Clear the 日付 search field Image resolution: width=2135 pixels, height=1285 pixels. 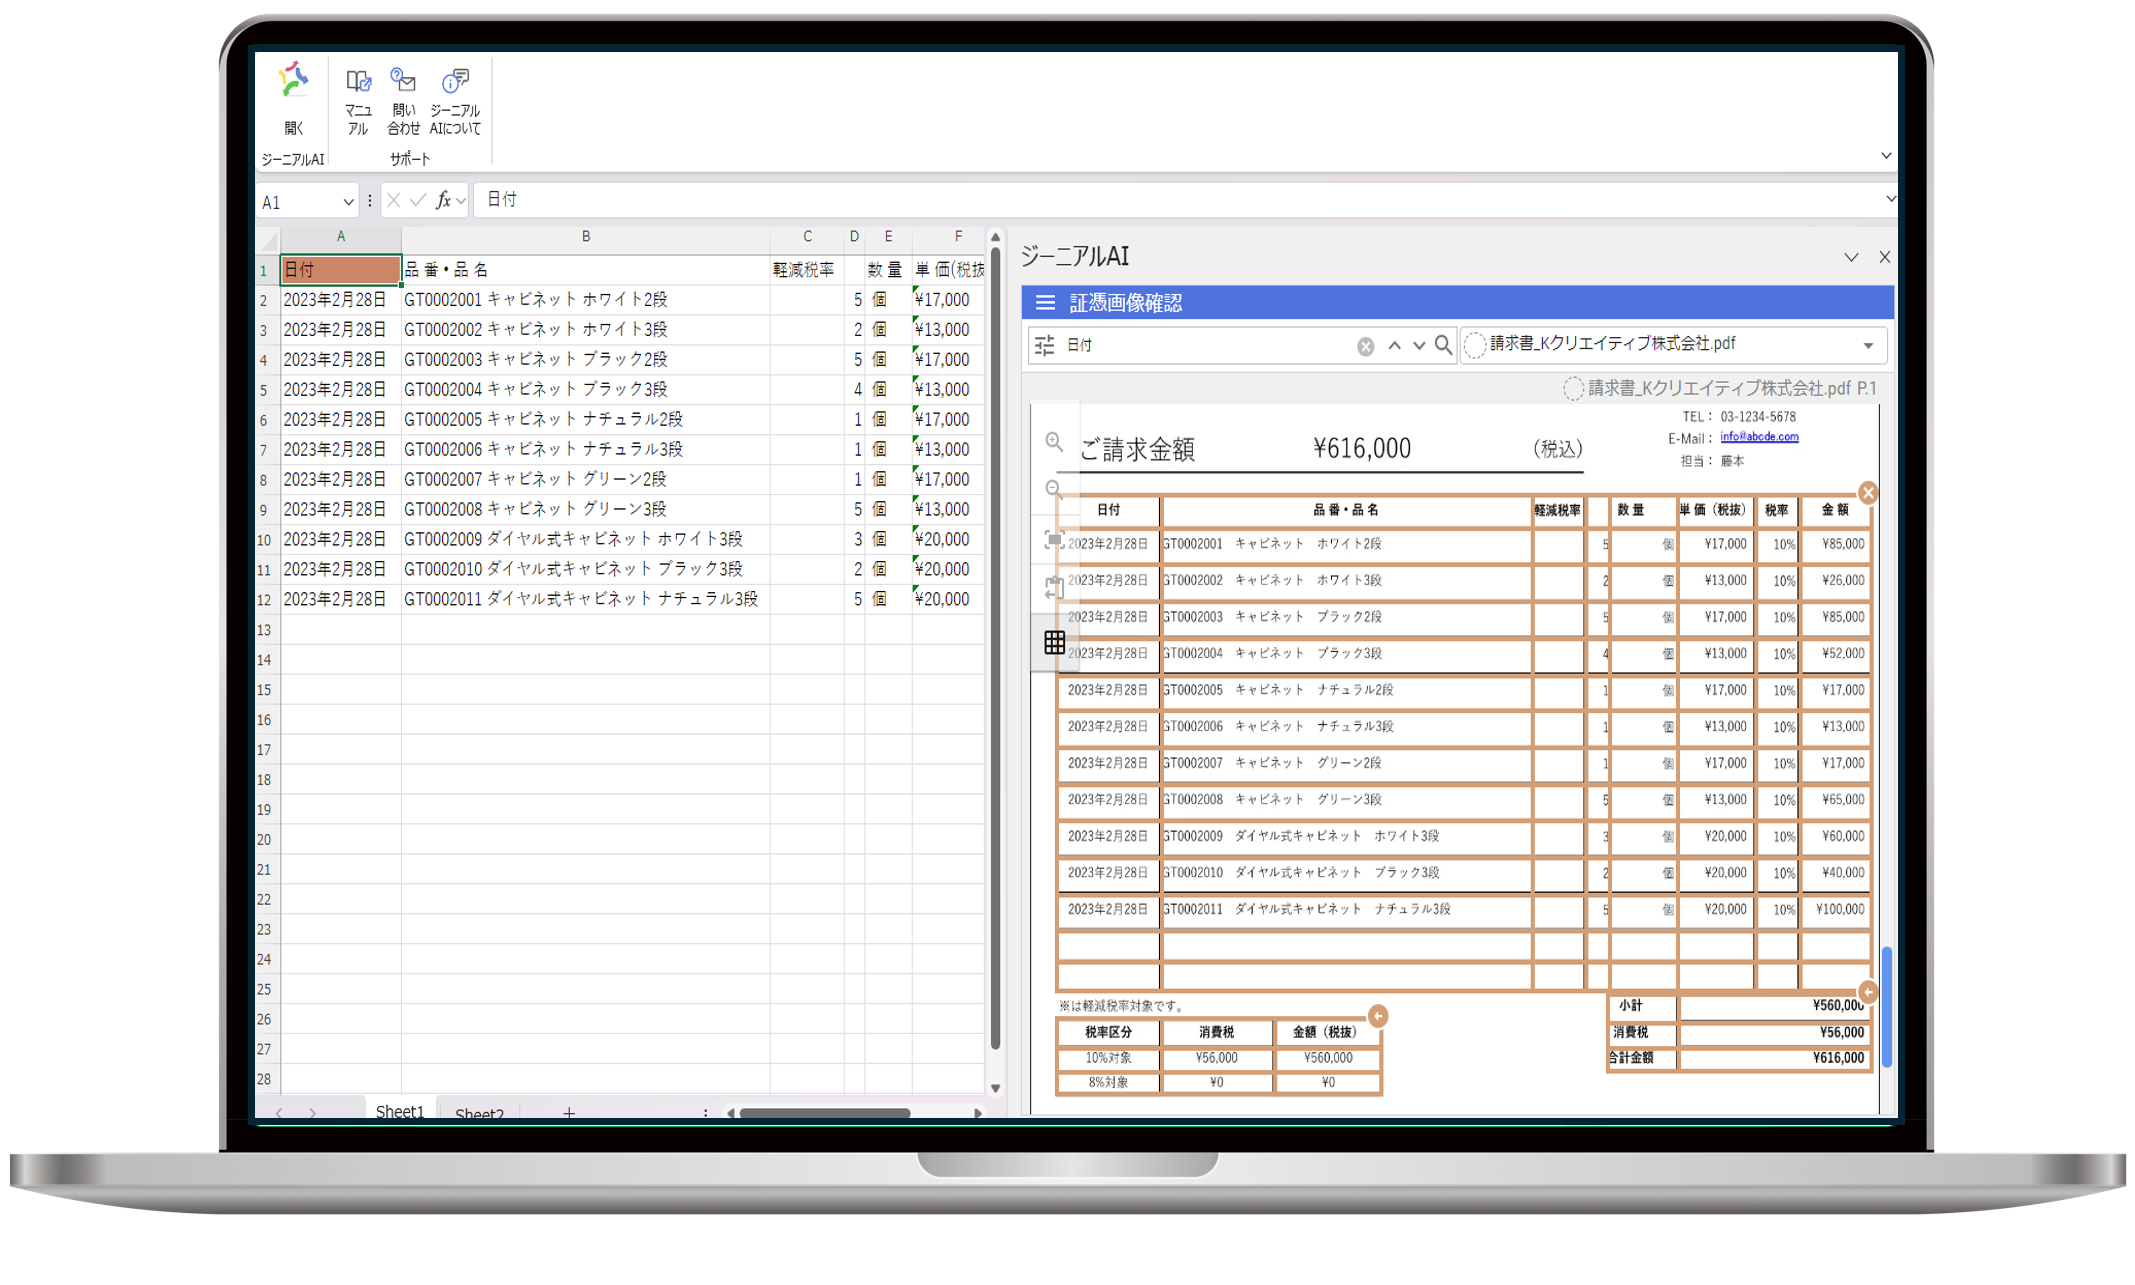point(1364,345)
